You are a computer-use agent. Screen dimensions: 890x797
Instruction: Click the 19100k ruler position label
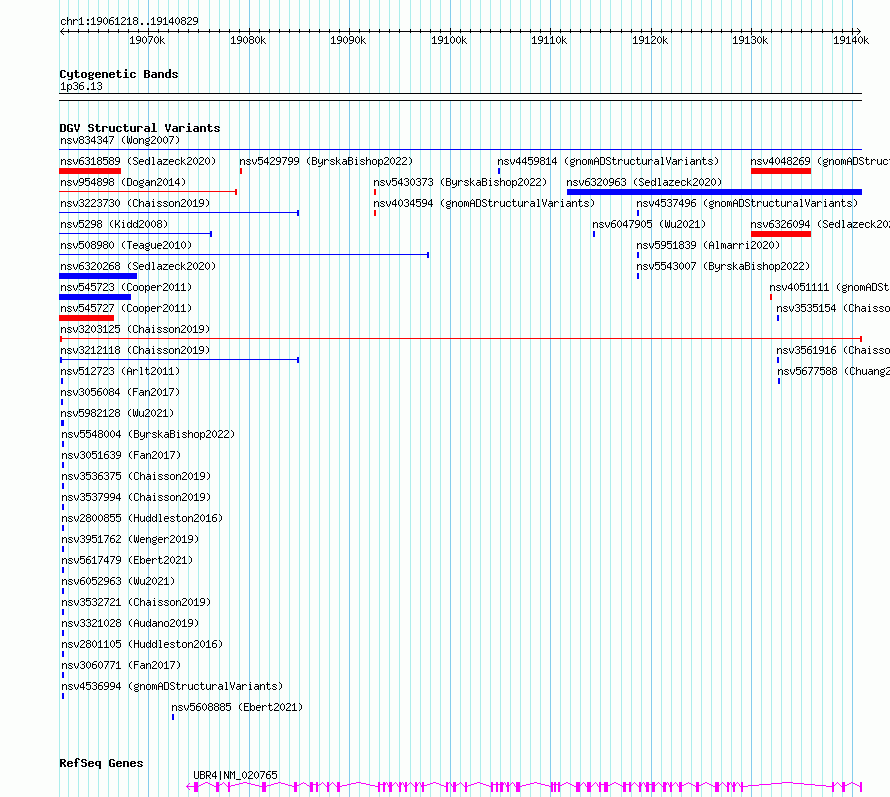(x=449, y=40)
